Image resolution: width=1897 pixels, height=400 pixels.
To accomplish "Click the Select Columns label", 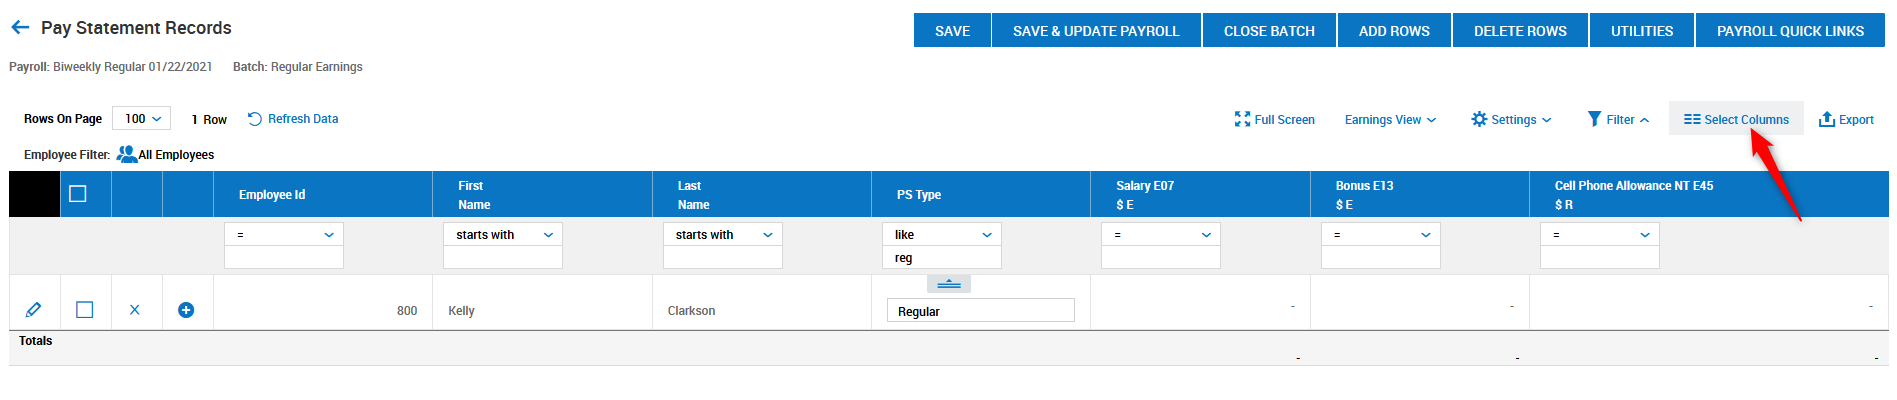I will point(1746,120).
